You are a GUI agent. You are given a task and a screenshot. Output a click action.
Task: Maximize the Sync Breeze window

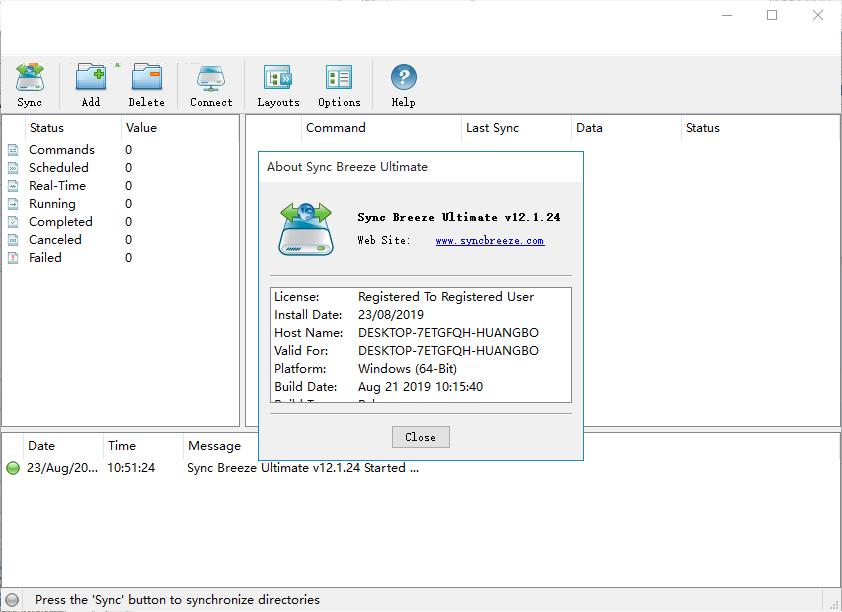coord(772,15)
